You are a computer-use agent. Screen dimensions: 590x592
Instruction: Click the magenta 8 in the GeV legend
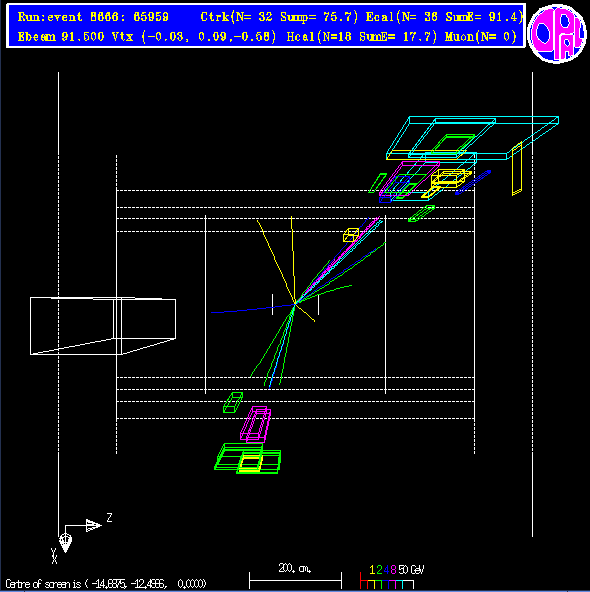click(393, 570)
